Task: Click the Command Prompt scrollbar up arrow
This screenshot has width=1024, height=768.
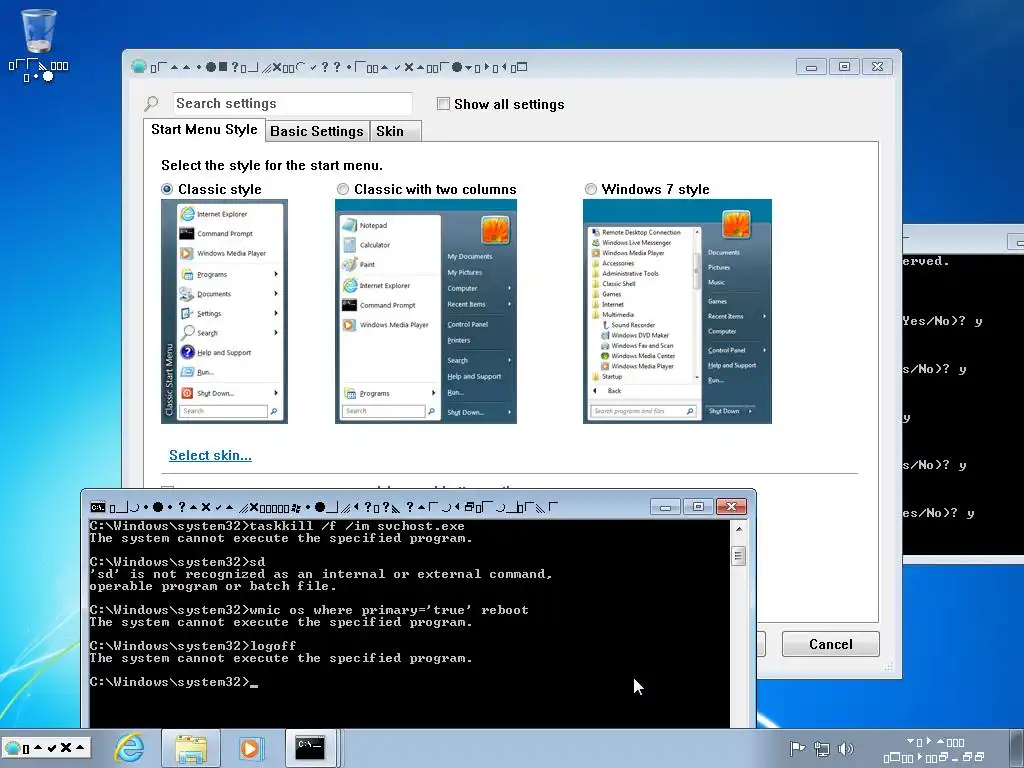Action: click(x=739, y=529)
